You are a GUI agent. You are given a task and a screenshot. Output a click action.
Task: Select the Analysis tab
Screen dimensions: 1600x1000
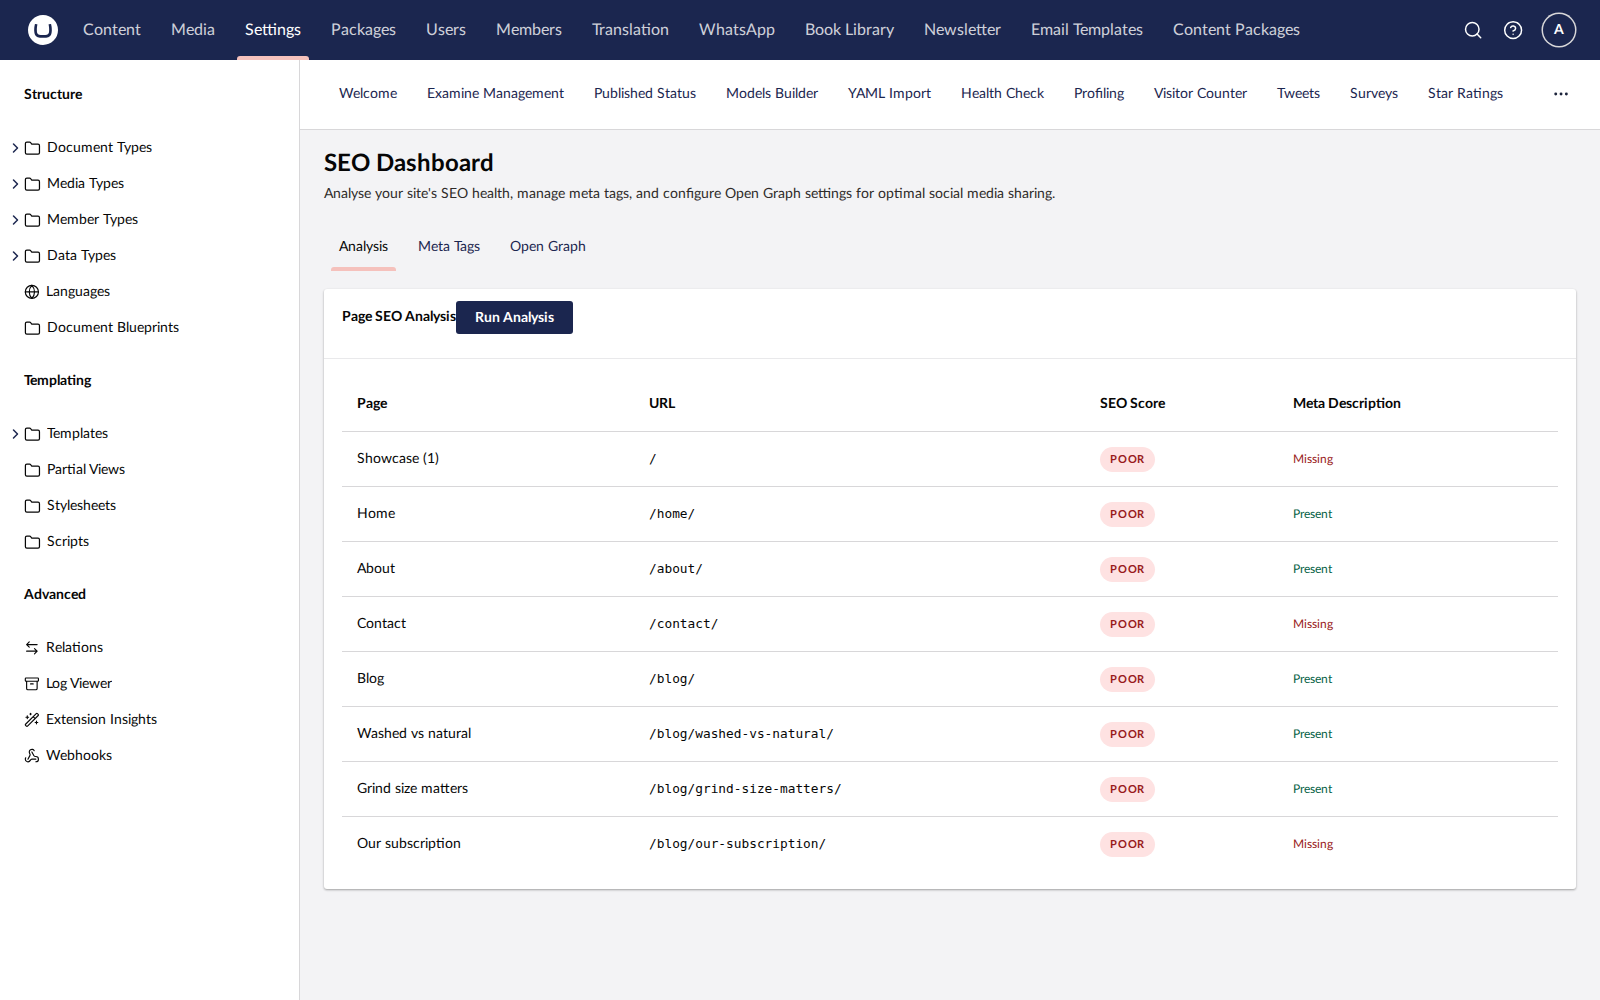(x=363, y=246)
